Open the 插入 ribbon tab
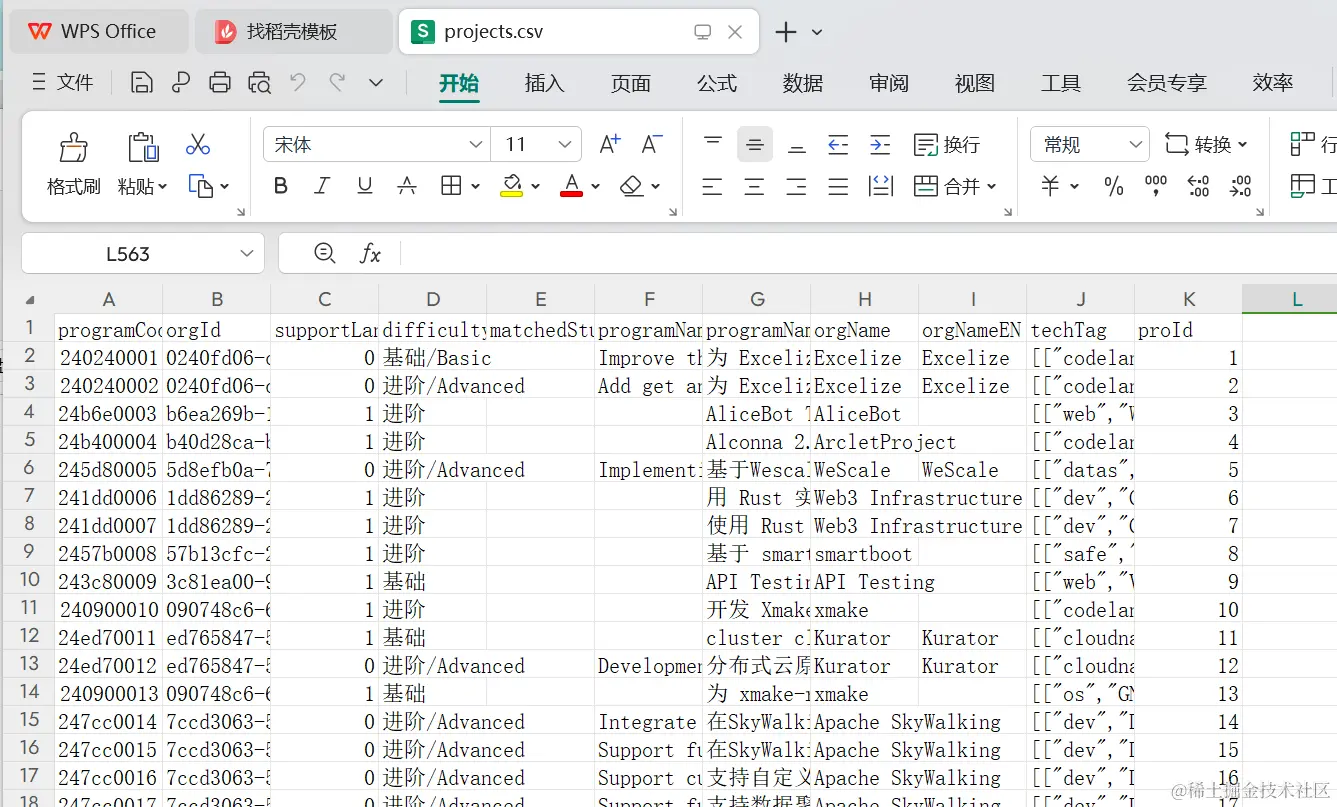The image size is (1337, 807). coord(544,83)
